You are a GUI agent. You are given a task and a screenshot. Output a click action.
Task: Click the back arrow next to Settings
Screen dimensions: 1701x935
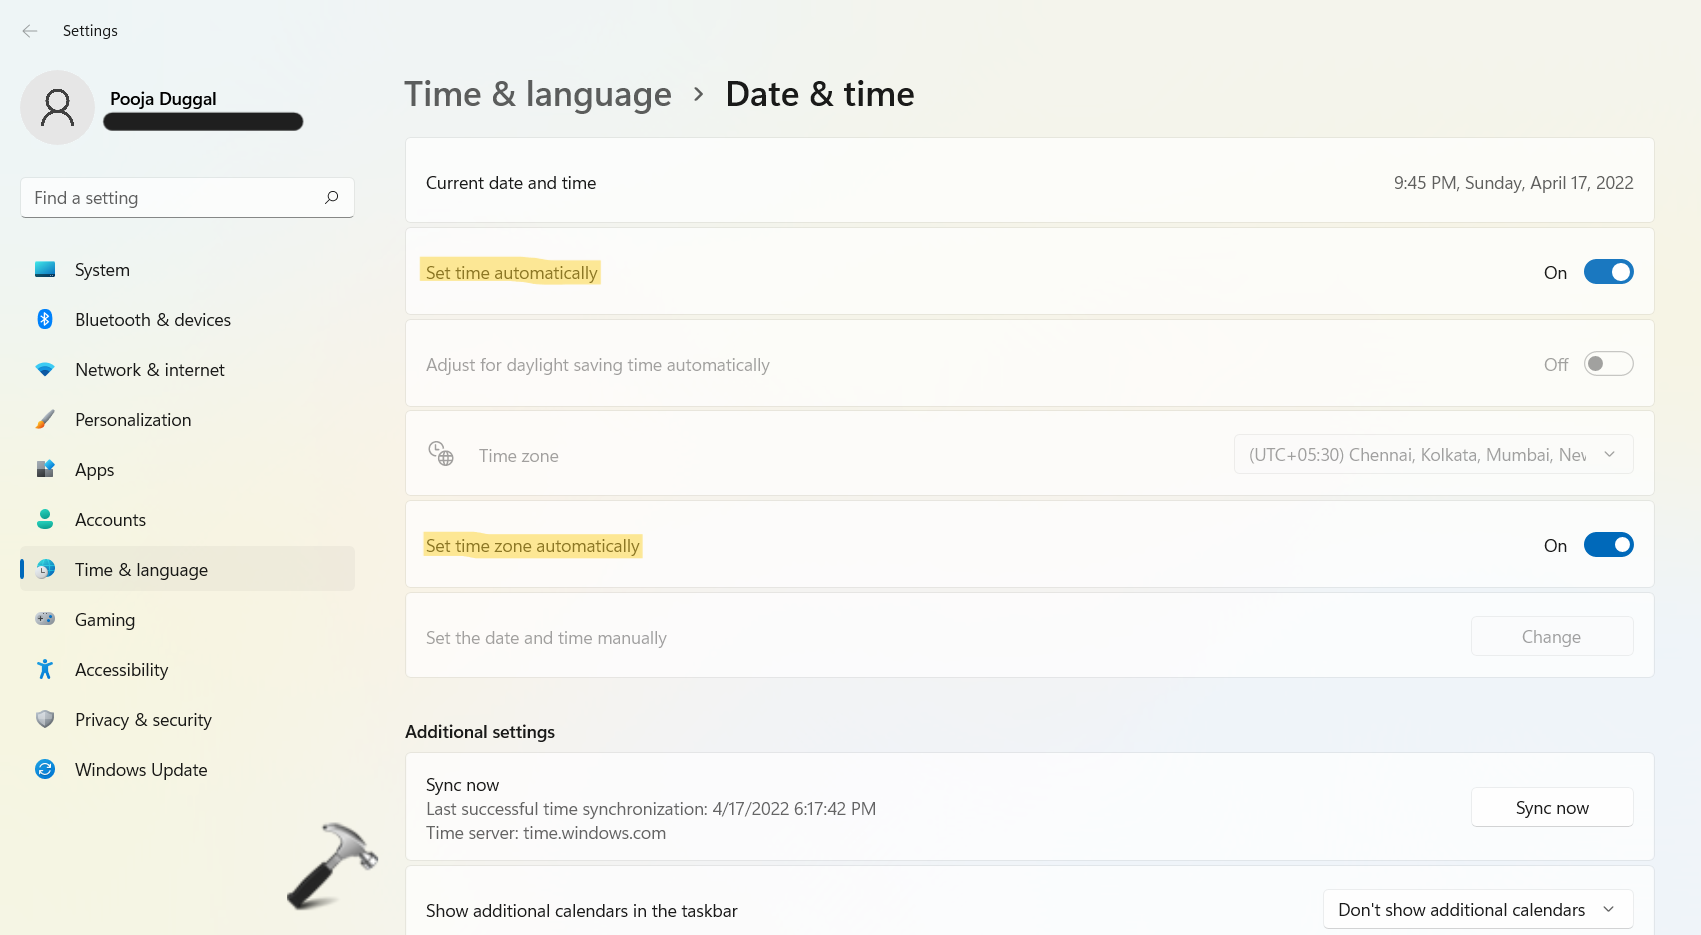click(x=30, y=31)
